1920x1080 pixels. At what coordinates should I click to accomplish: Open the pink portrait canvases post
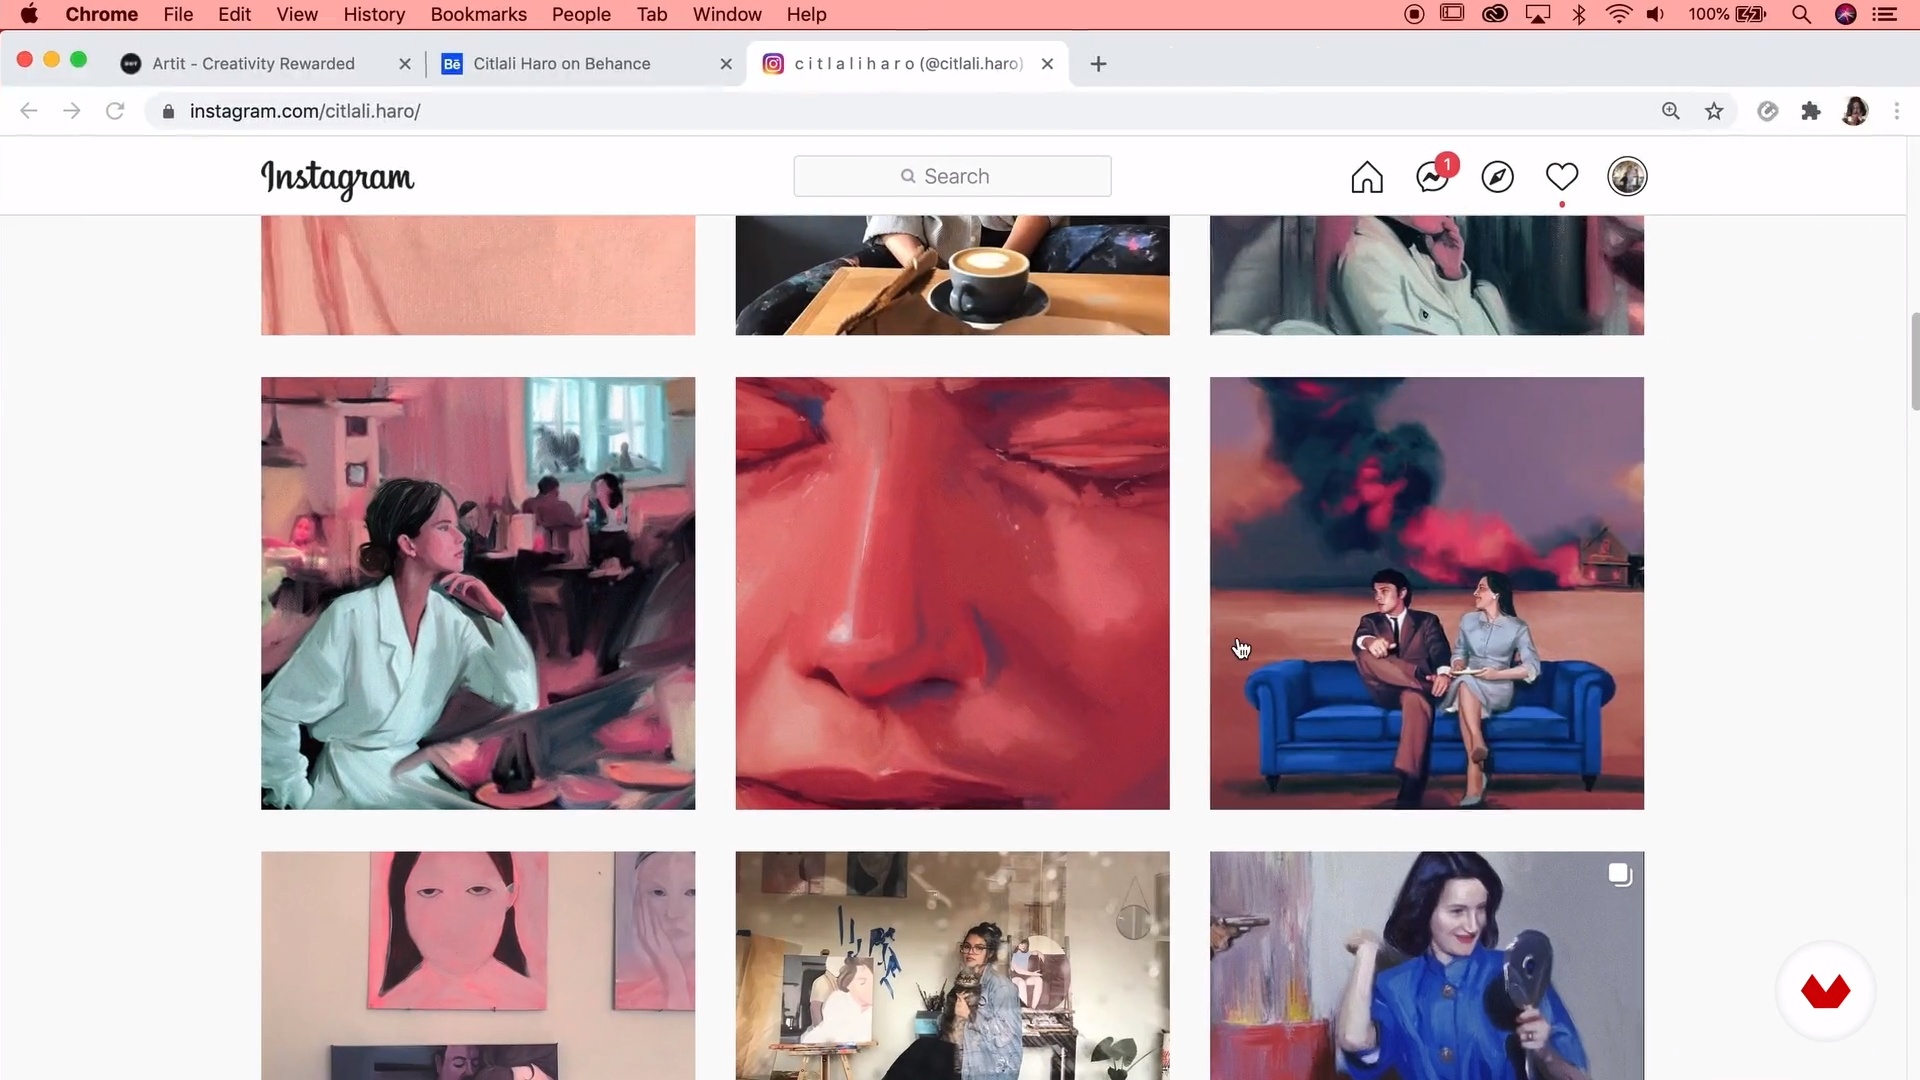(x=478, y=965)
